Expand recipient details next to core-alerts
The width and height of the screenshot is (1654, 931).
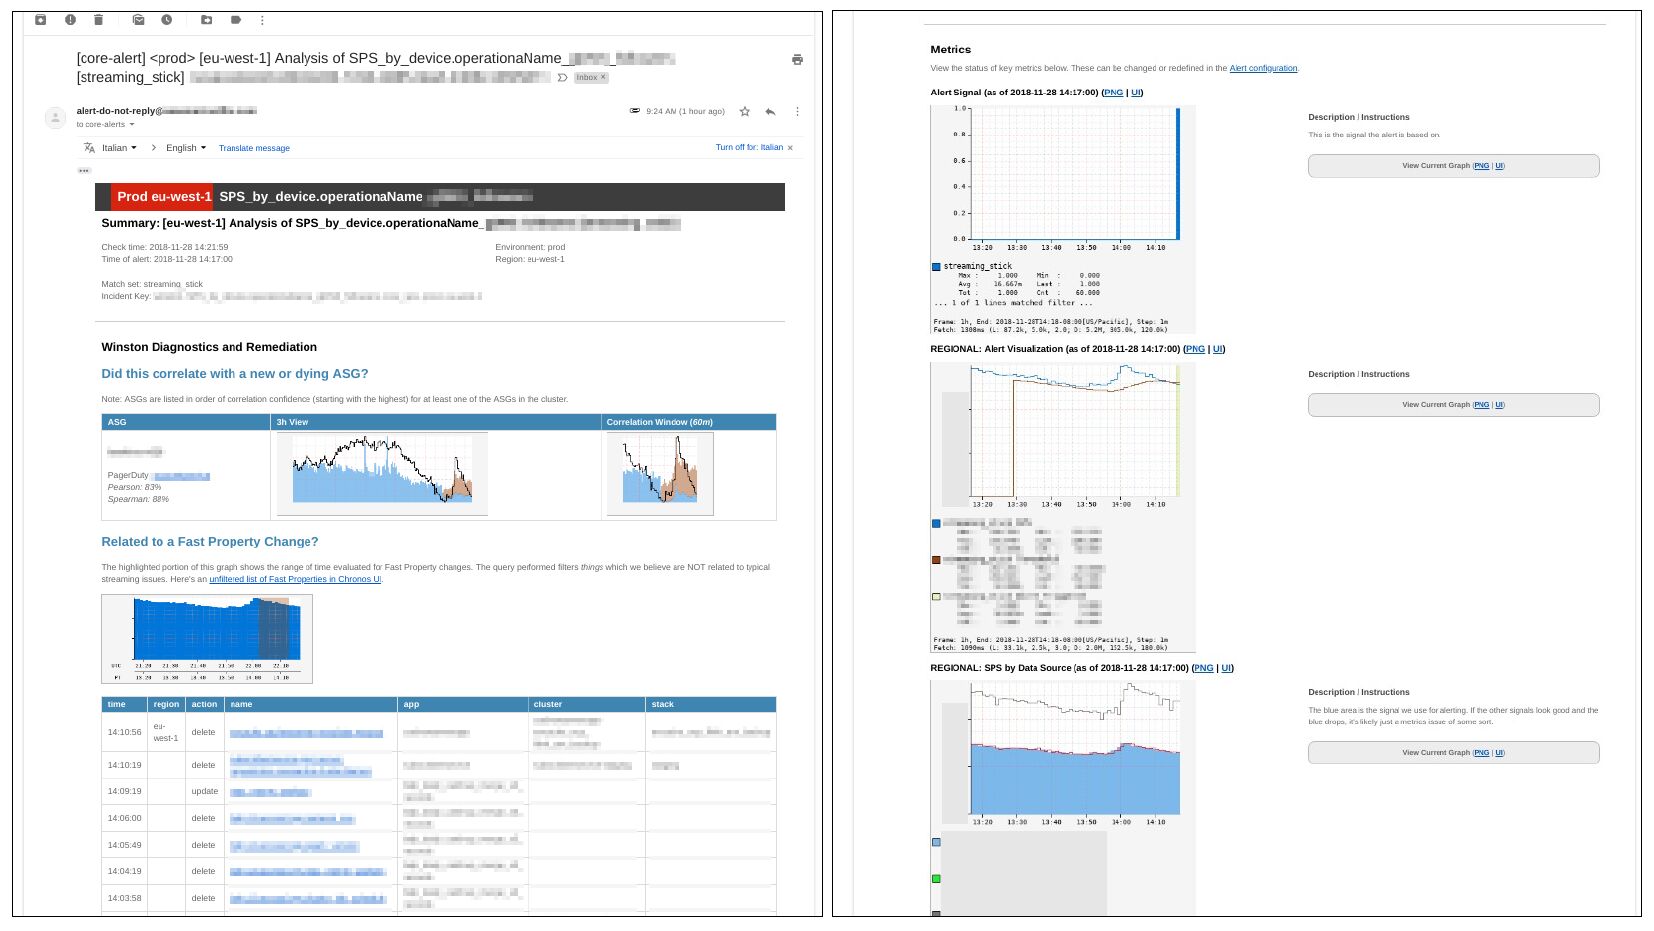(x=131, y=125)
